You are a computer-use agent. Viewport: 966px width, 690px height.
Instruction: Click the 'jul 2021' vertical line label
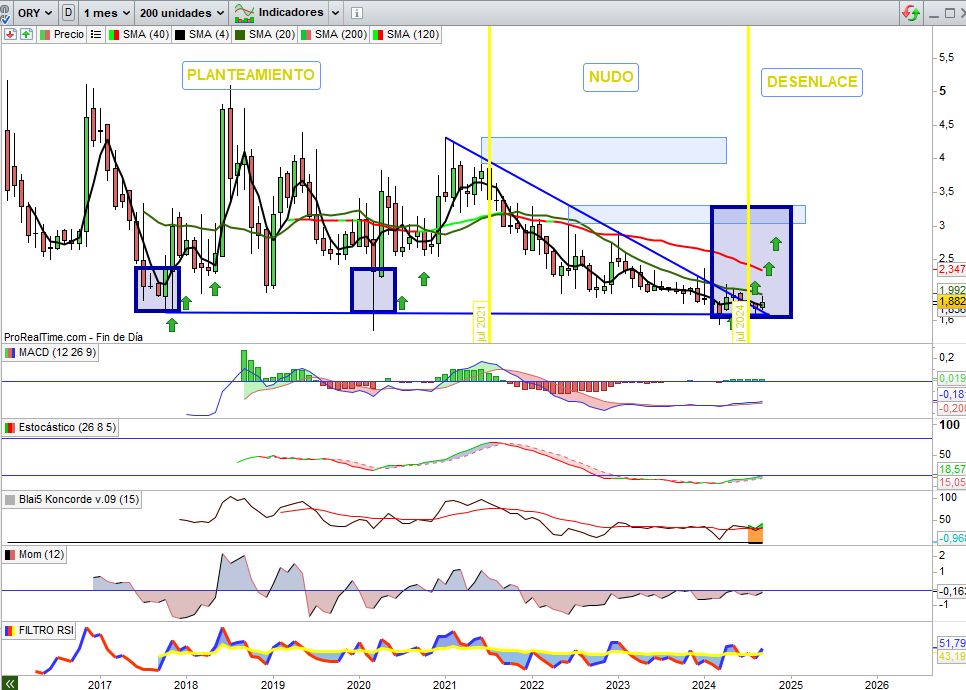coord(481,322)
